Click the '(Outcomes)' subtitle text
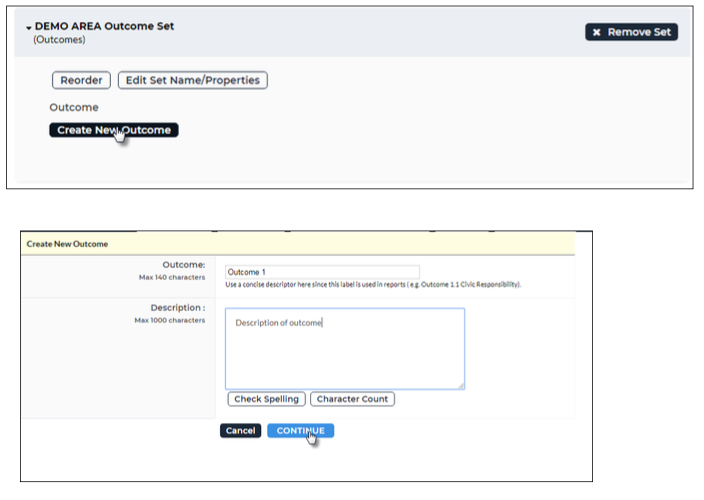Viewport: 704px width, 500px height. [x=59, y=39]
